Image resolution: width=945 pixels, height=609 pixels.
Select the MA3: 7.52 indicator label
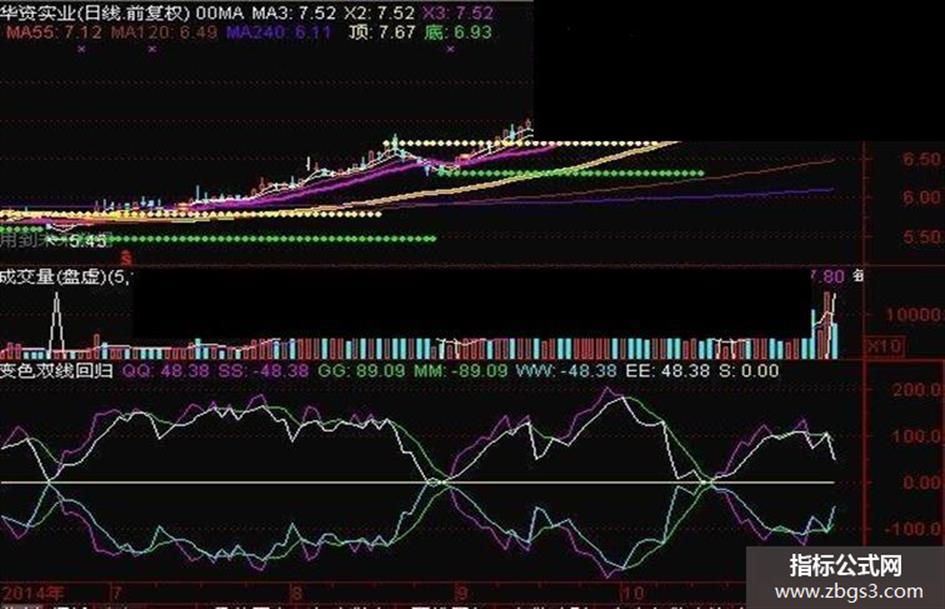[292, 13]
